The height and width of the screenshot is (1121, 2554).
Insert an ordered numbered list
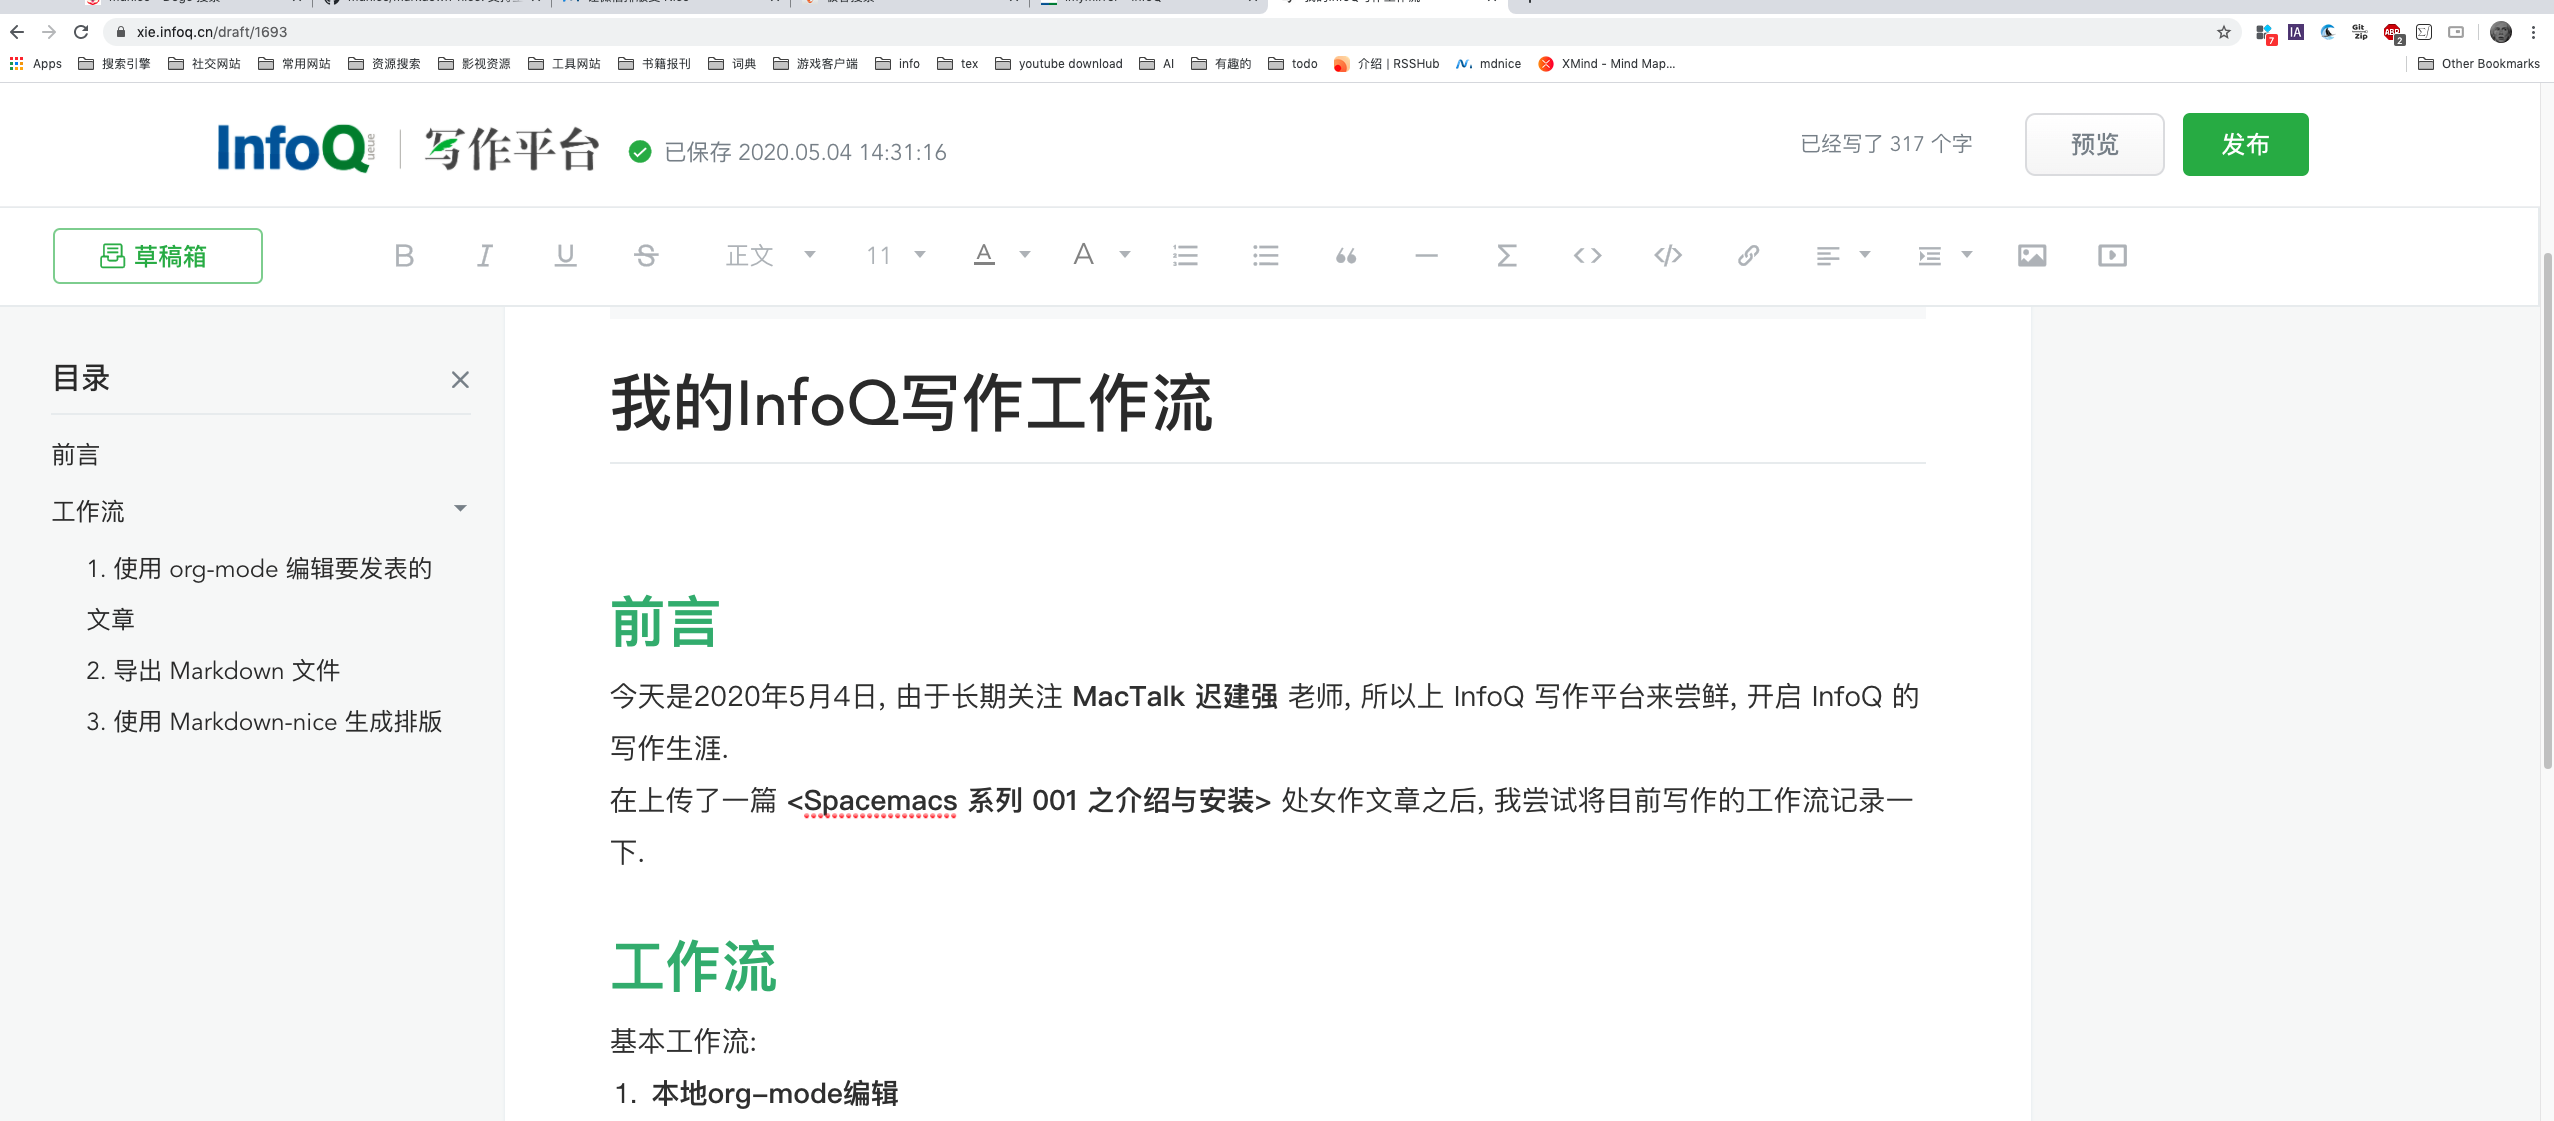1185,256
